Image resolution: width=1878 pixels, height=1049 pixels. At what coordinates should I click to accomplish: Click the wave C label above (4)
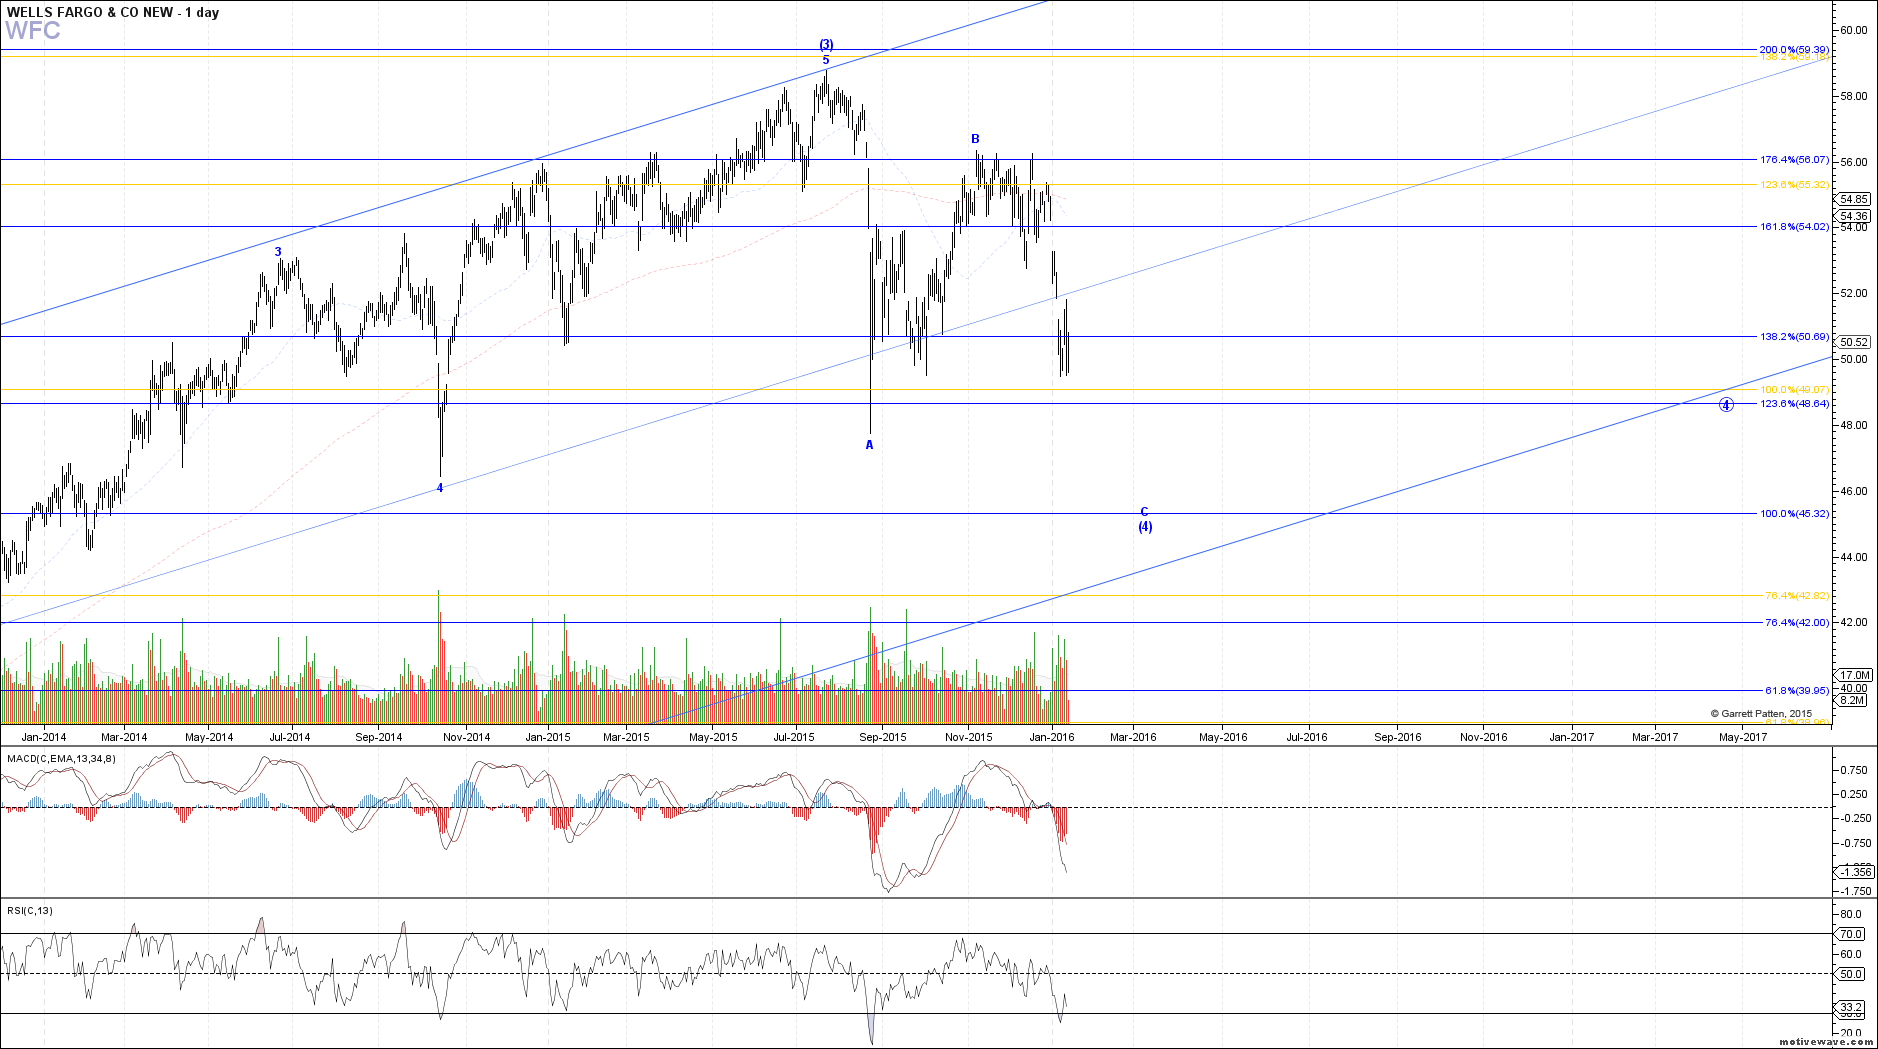(1145, 512)
